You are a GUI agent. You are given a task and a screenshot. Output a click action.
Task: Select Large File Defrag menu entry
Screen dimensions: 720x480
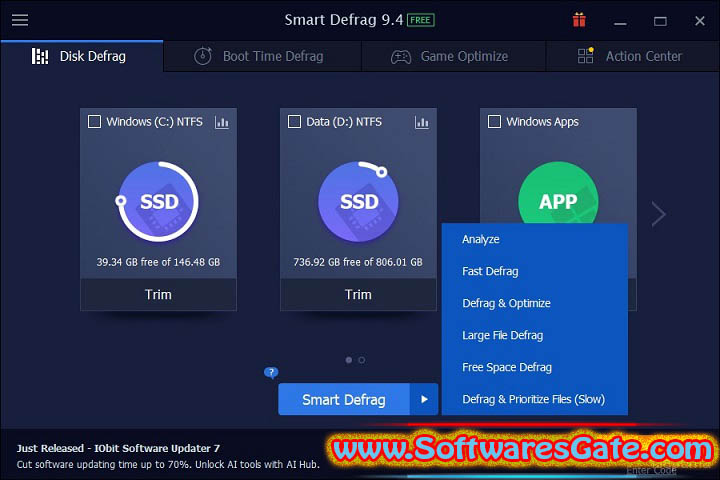point(534,335)
